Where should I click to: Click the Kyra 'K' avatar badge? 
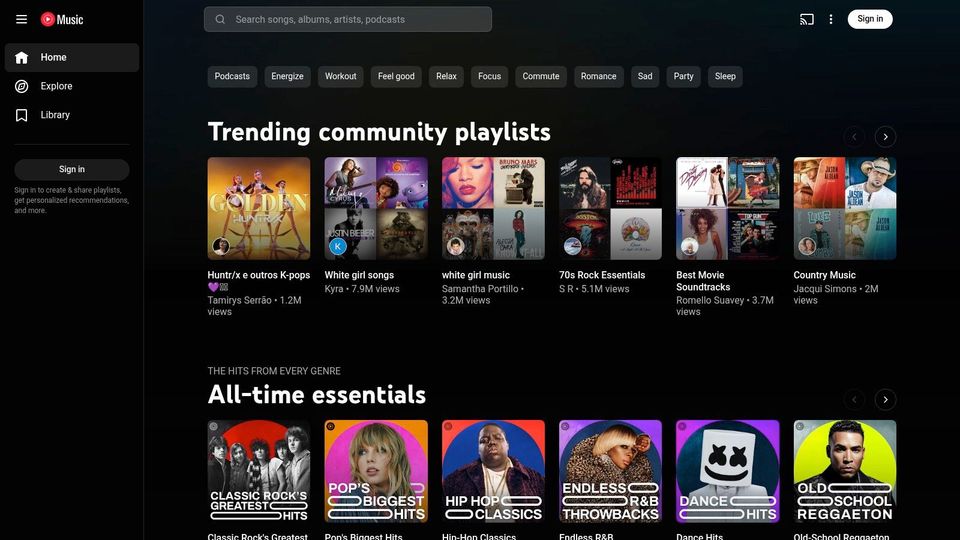337,246
